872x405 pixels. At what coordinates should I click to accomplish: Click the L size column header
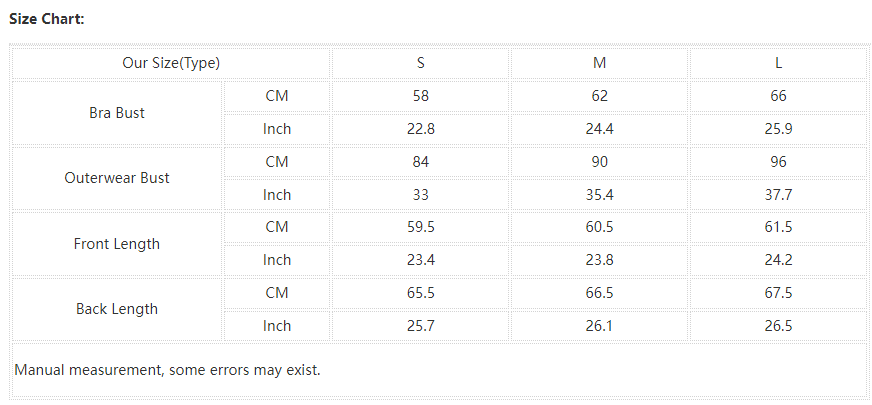[778, 63]
